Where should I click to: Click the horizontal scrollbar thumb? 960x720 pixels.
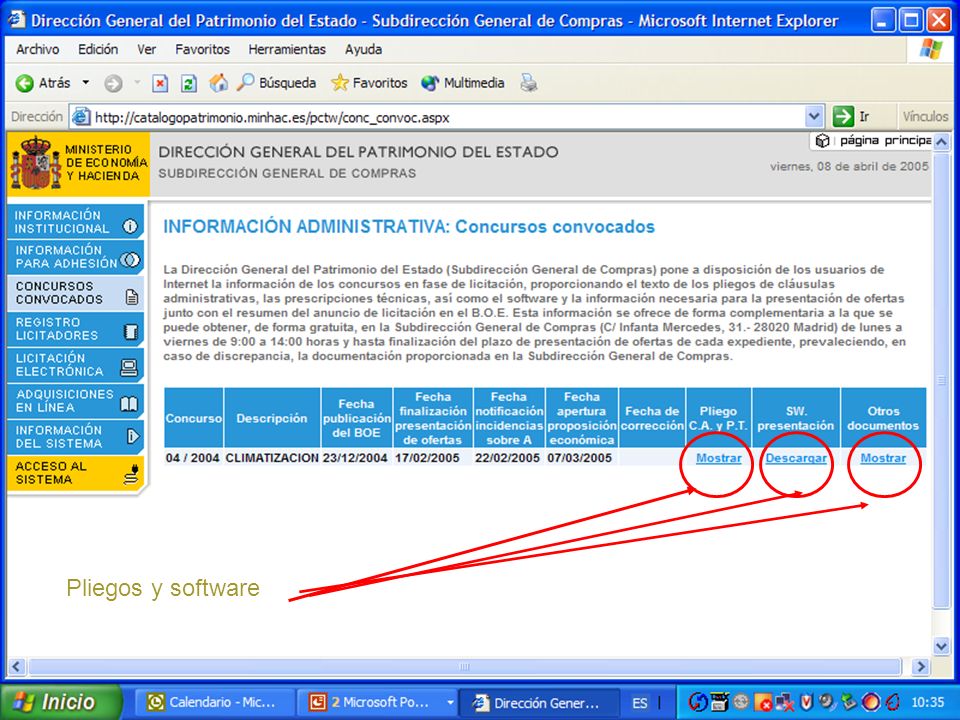coord(465,666)
